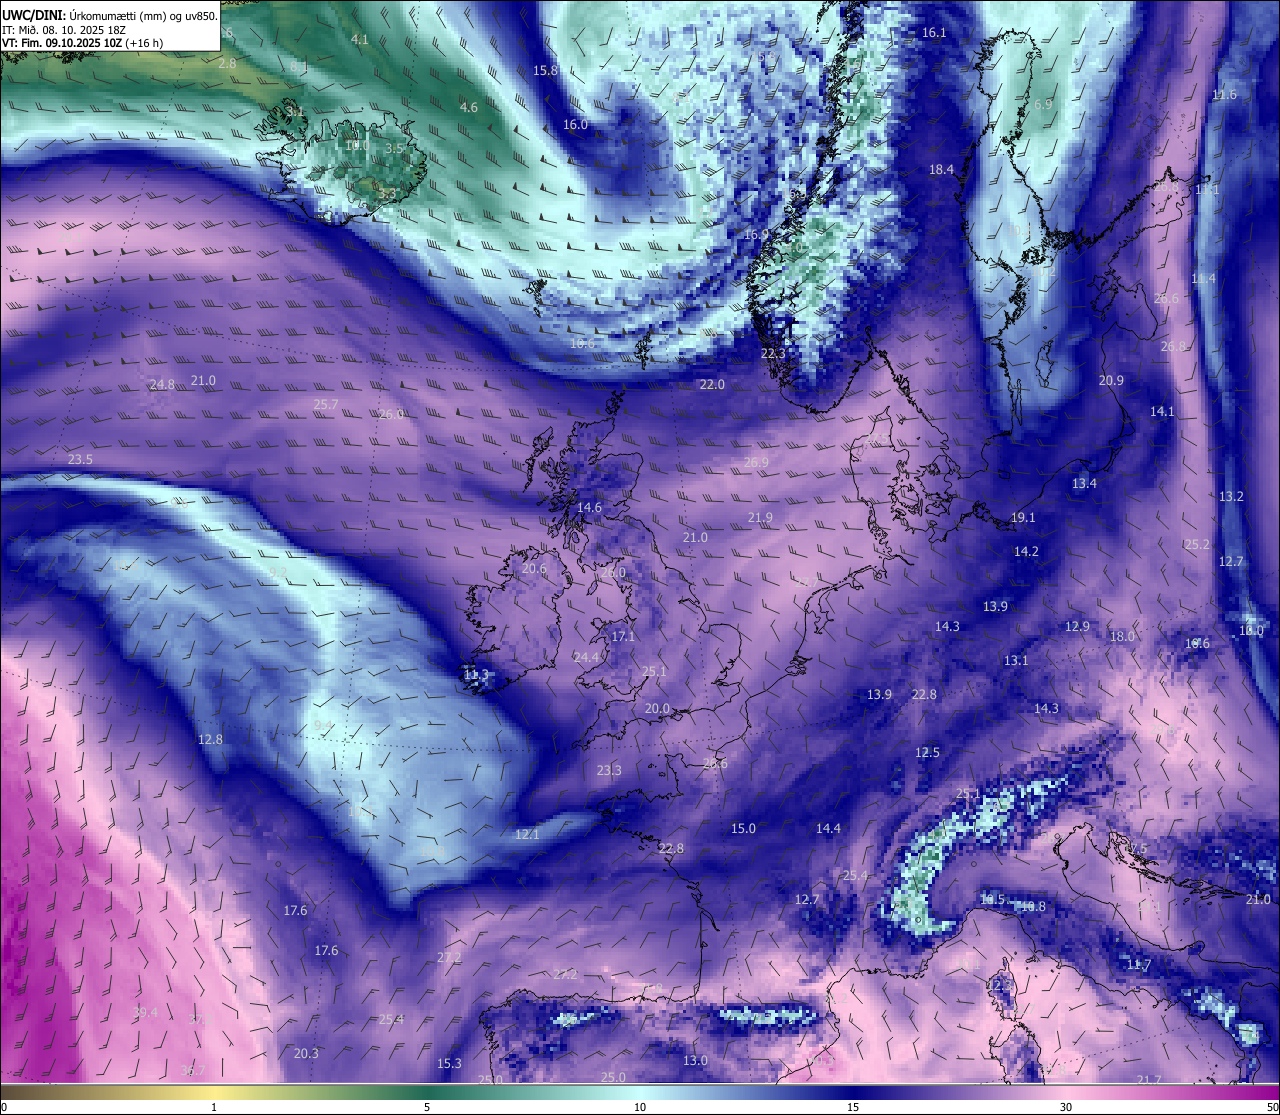Click the 14.4 value label

point(828,829)
